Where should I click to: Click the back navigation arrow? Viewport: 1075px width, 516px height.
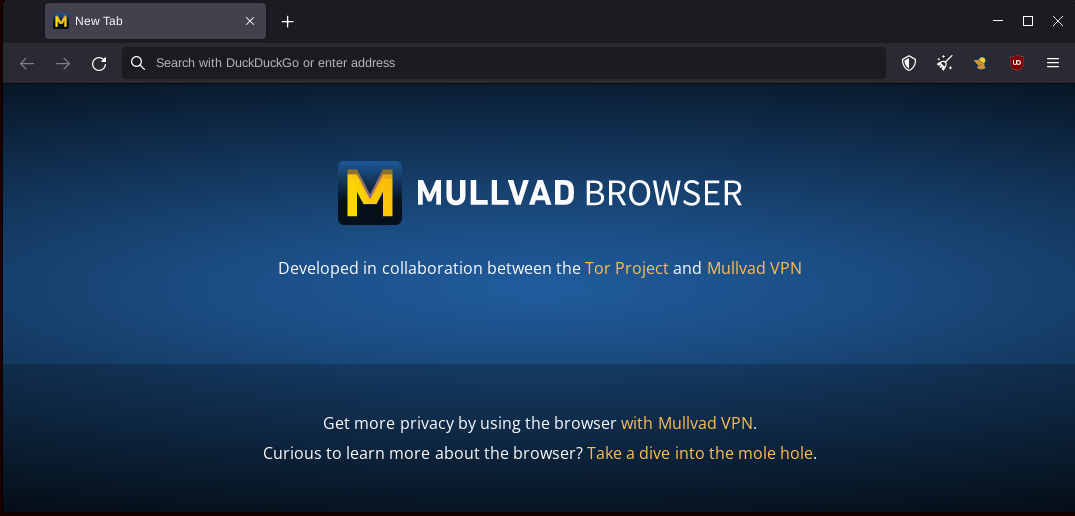pos(27,64)
